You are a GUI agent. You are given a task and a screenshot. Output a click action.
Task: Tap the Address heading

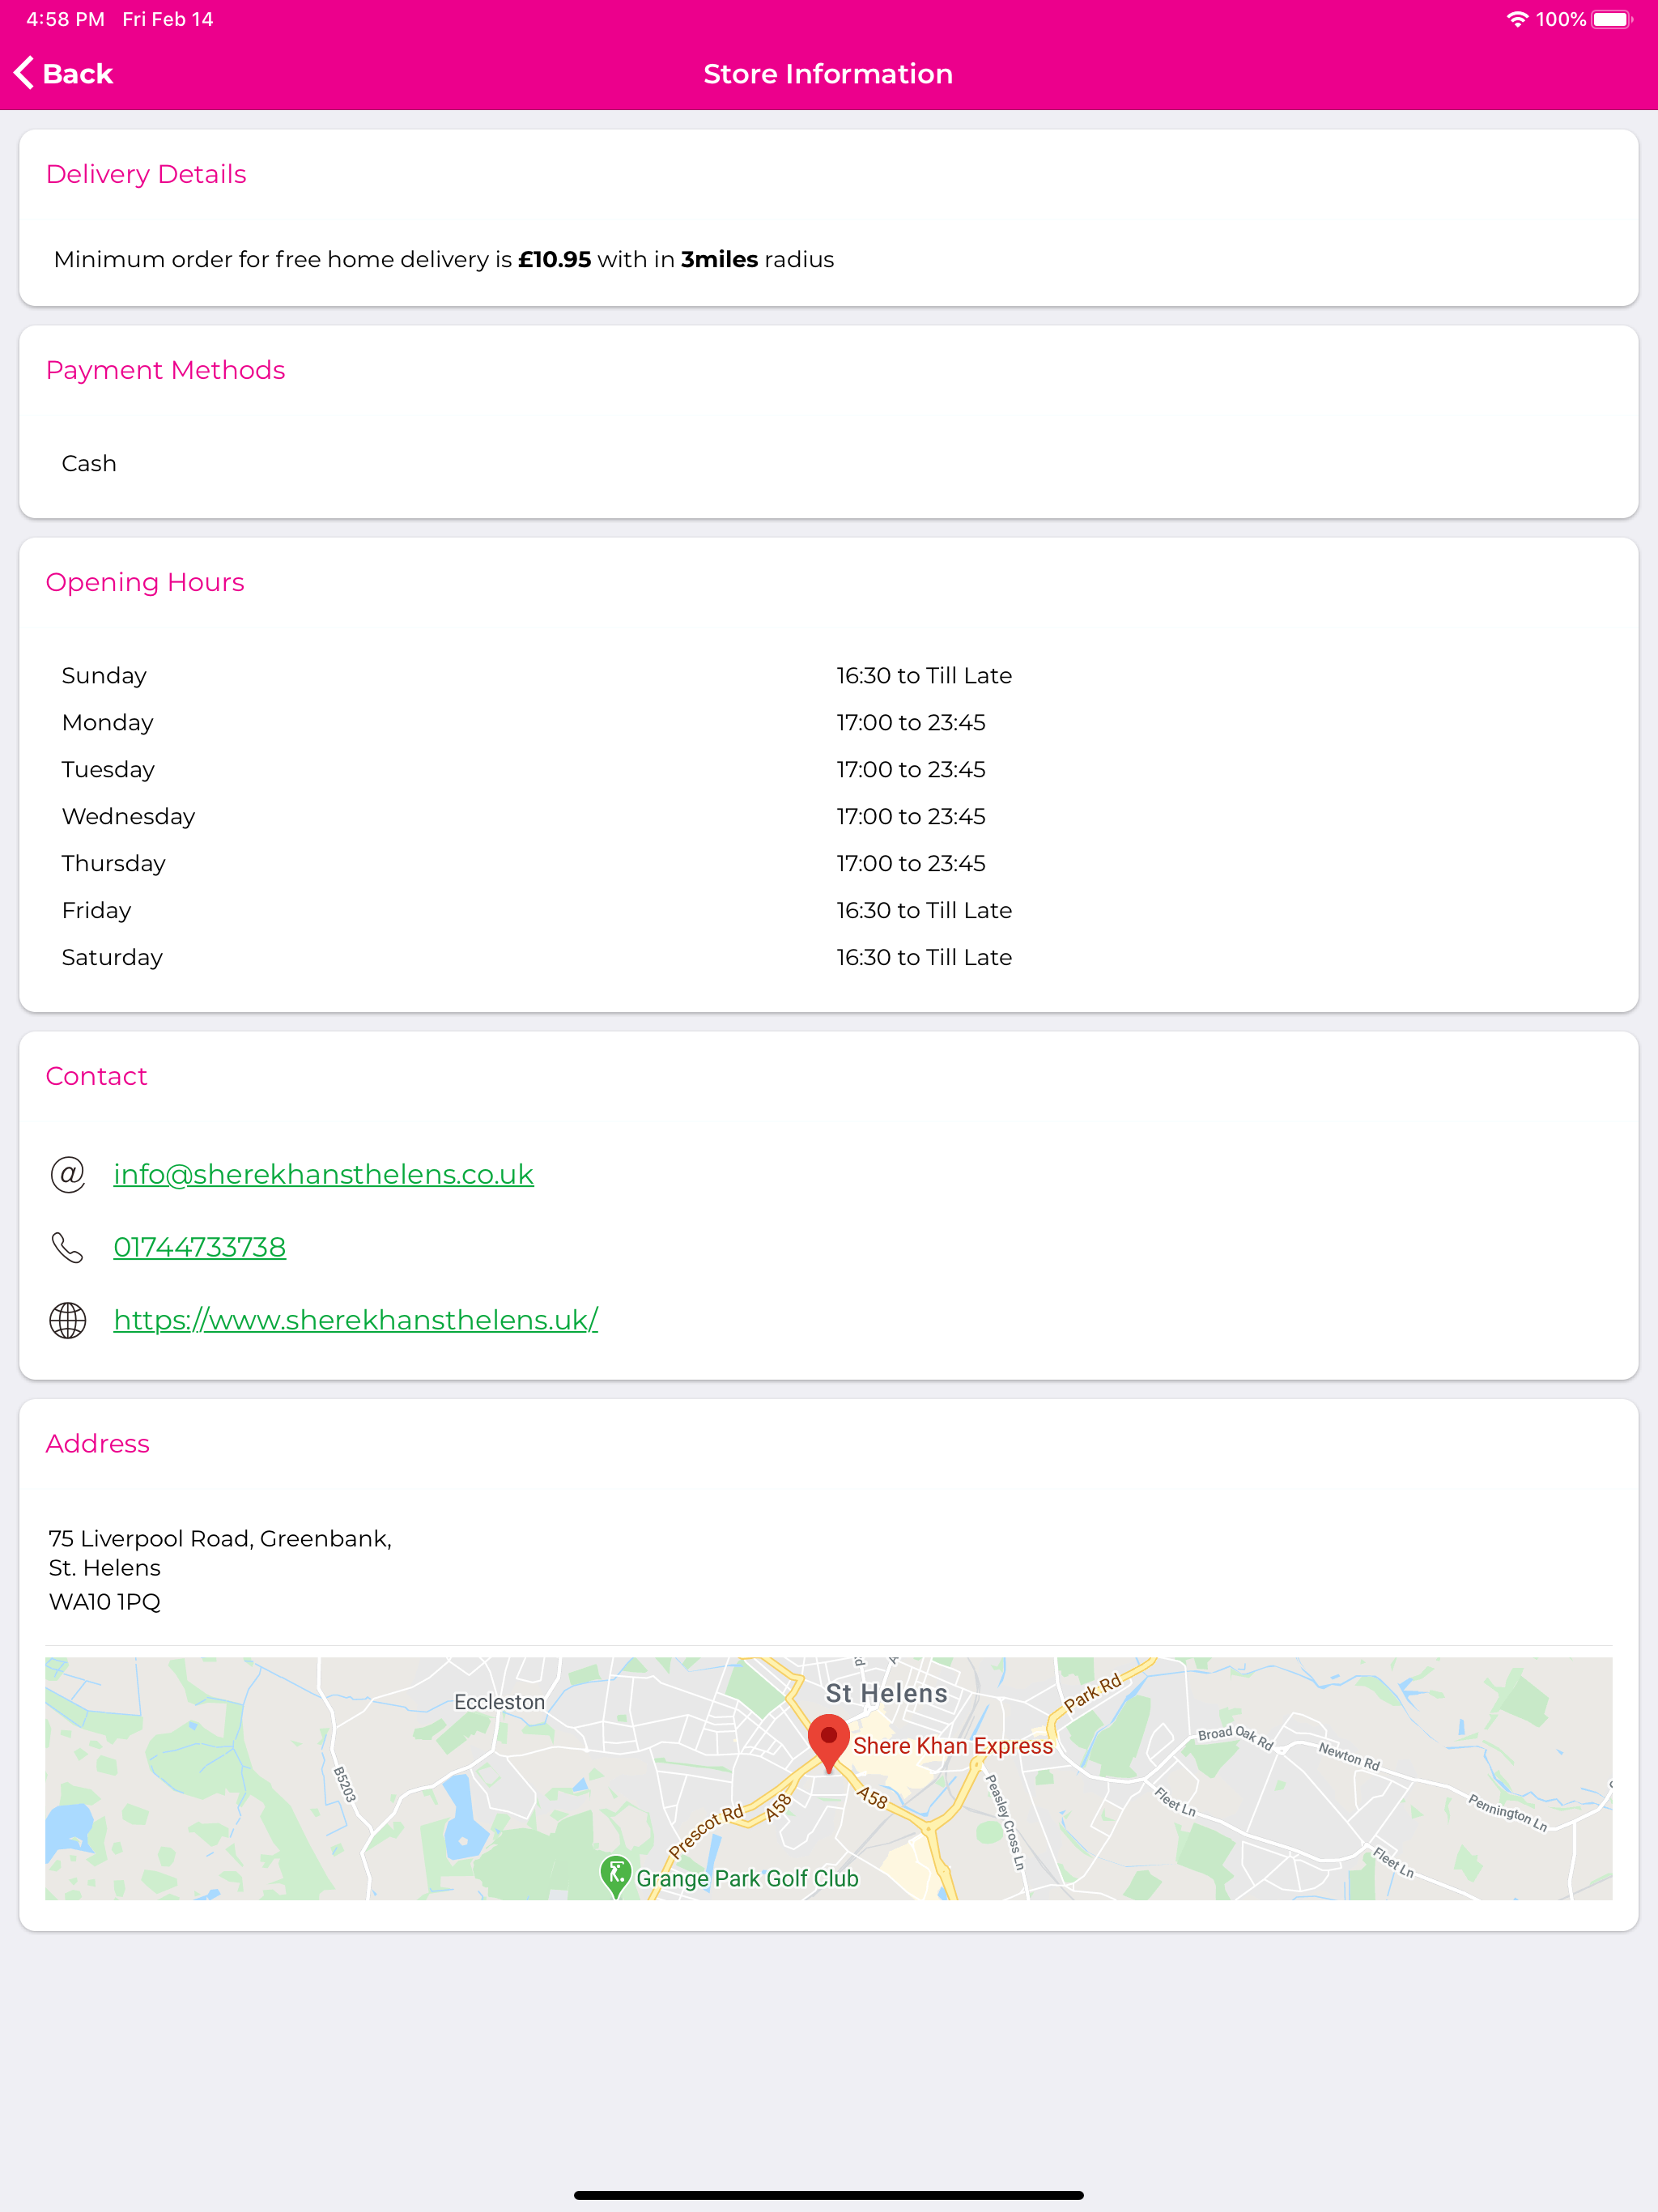pyautogui.click(x=98, y=1444)
